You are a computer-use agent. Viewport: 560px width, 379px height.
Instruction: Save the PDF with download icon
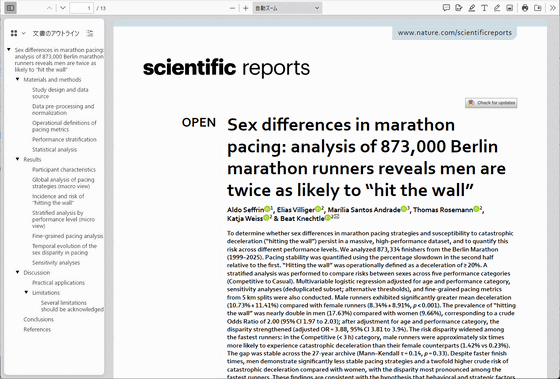pyautogui.click(x=538, y=8)
